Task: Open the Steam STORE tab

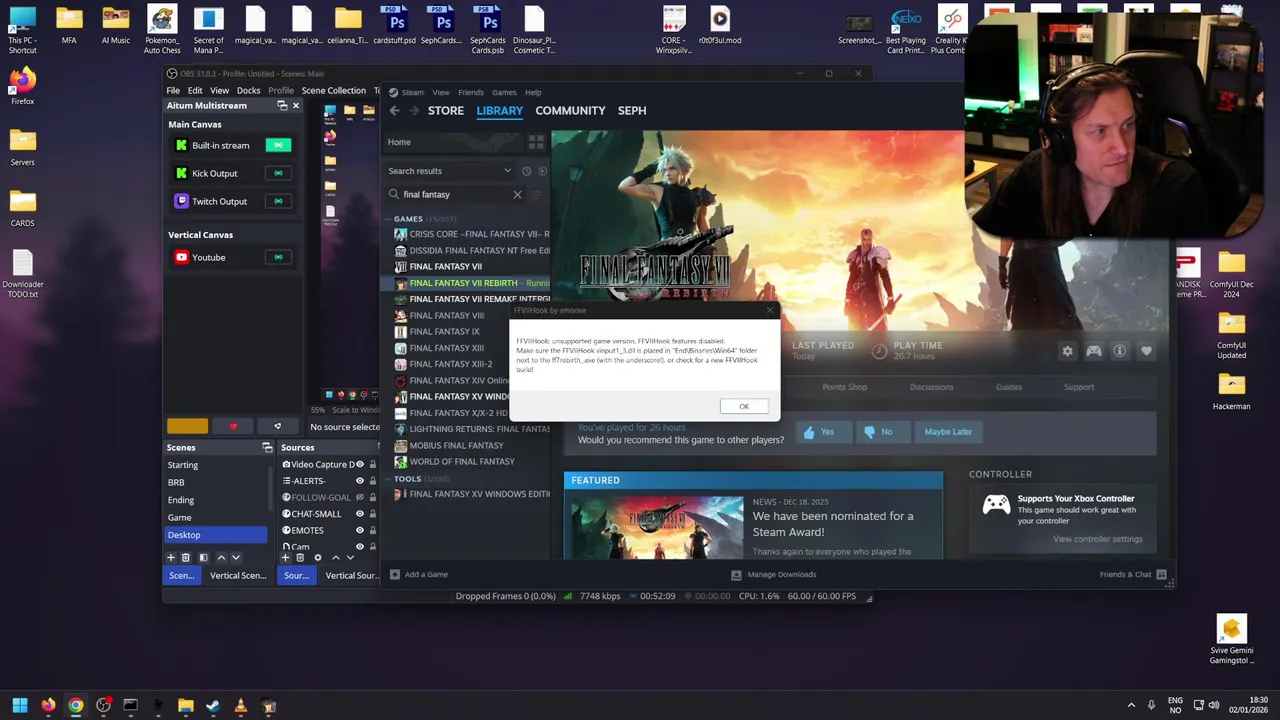Action: click(x=446, y=111)
